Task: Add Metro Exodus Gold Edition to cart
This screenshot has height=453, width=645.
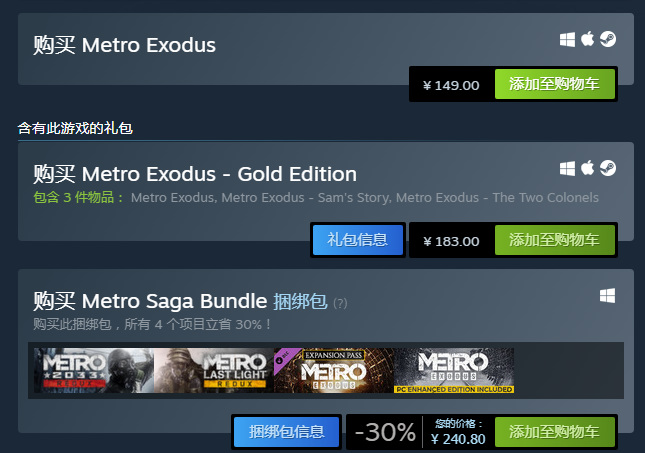Action: [554, 240]
